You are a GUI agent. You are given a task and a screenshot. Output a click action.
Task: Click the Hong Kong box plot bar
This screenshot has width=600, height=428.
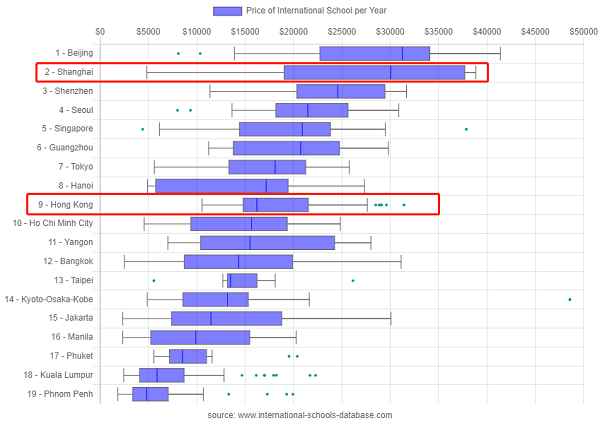[x=275, y=205]
